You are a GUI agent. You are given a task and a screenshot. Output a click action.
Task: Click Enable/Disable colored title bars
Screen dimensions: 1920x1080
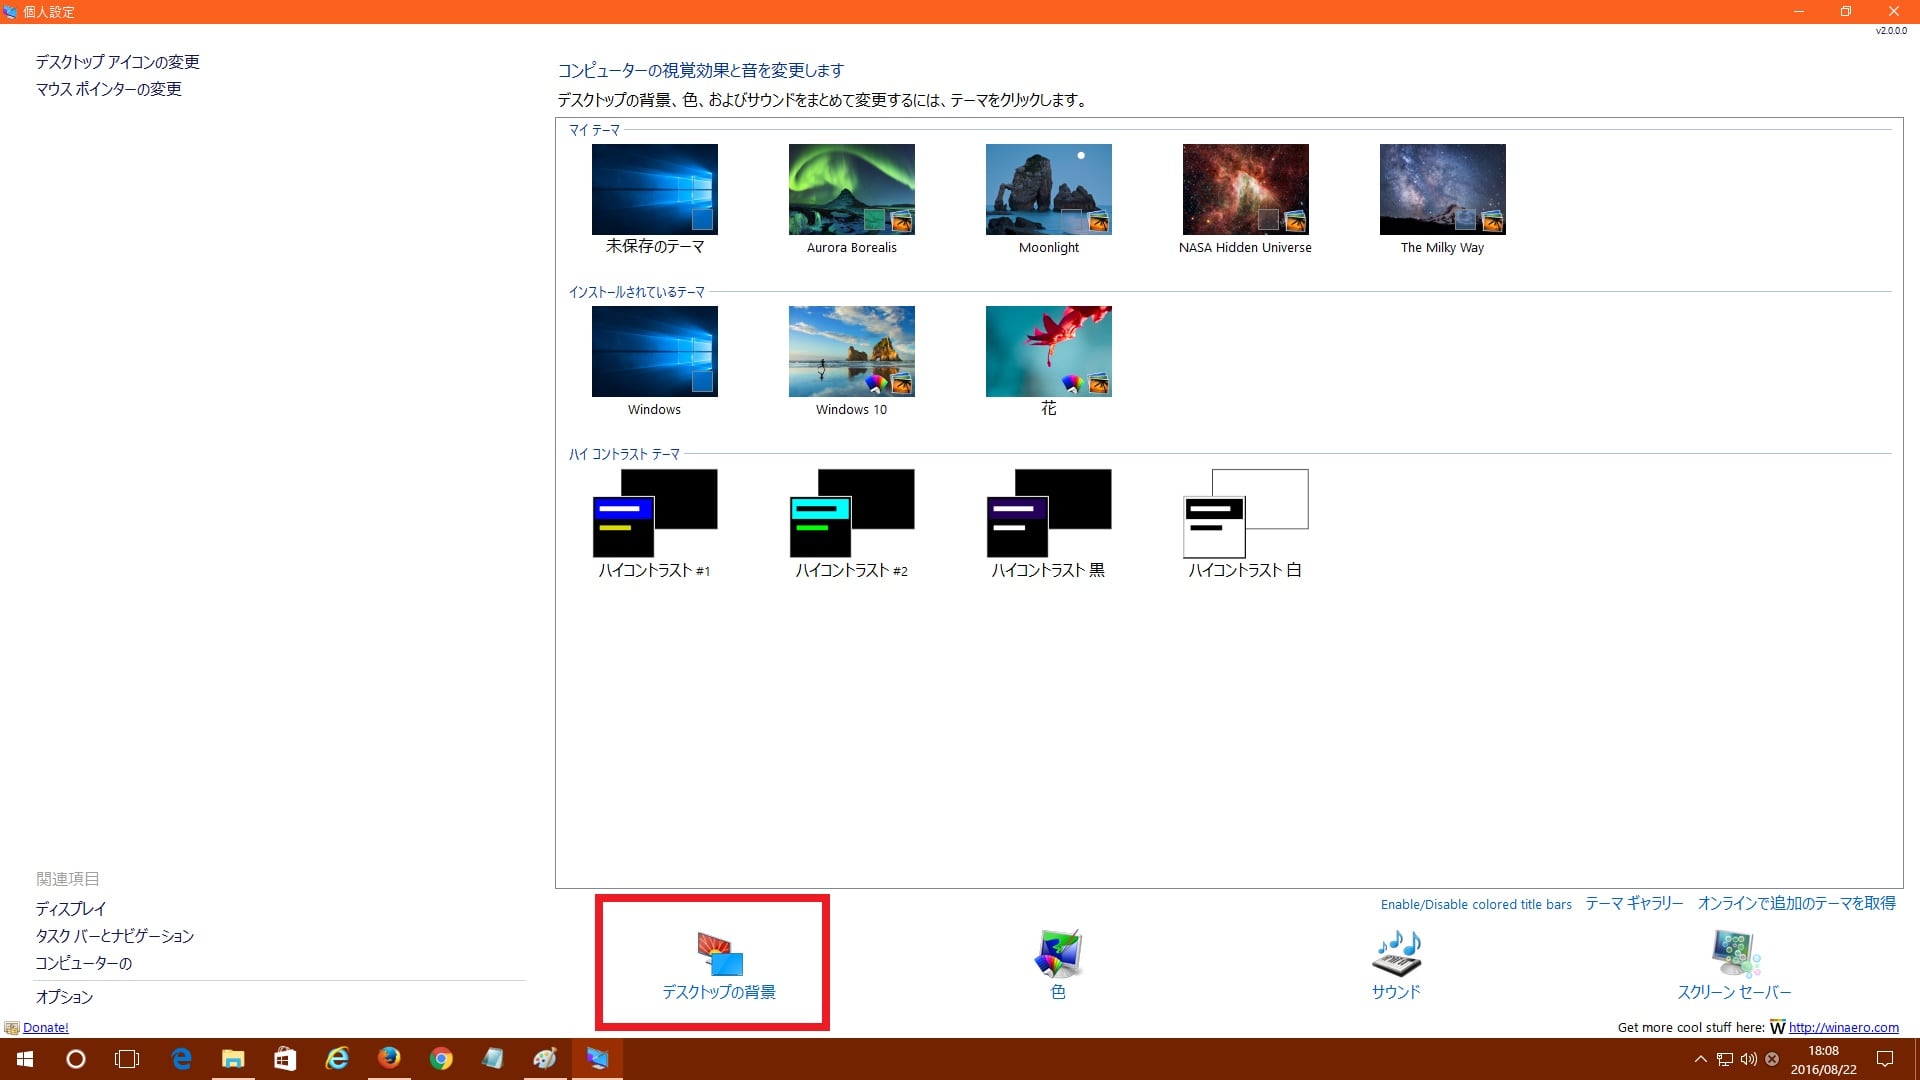click(x=1476, y=904)
